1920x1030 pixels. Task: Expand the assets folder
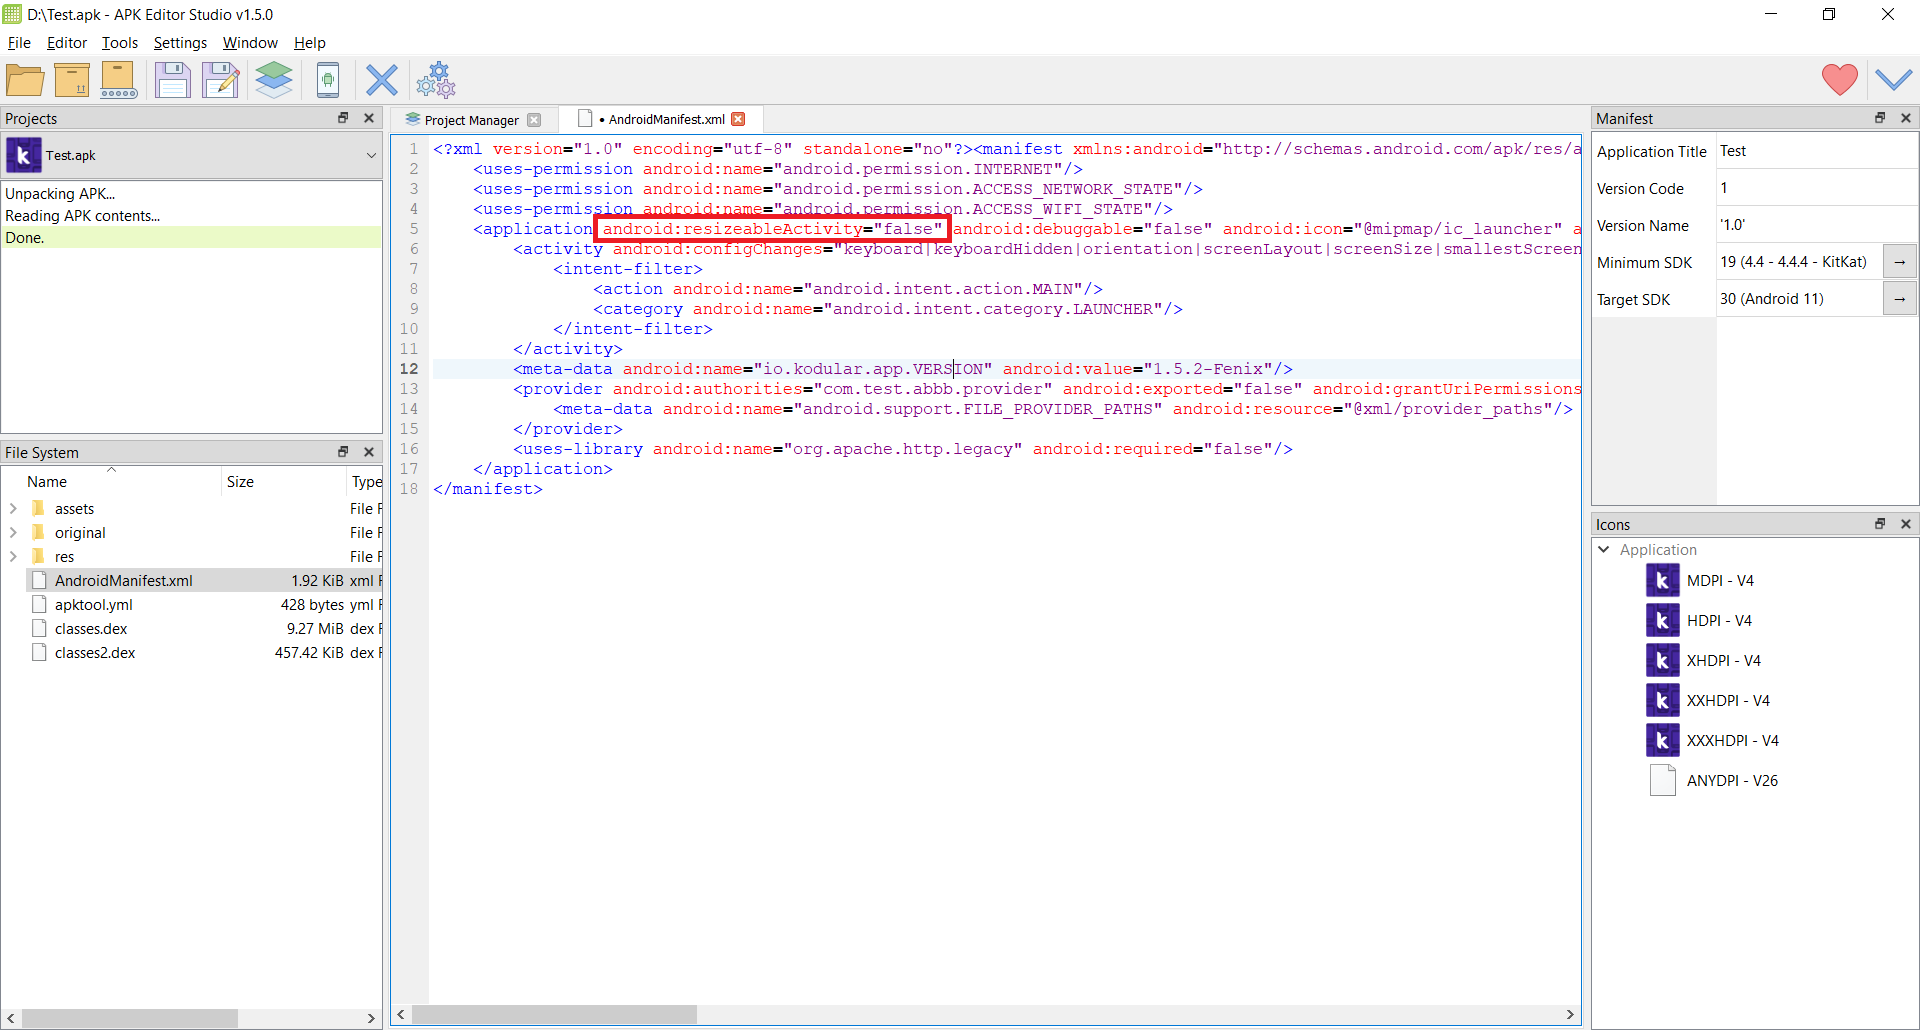pos(13,508)
